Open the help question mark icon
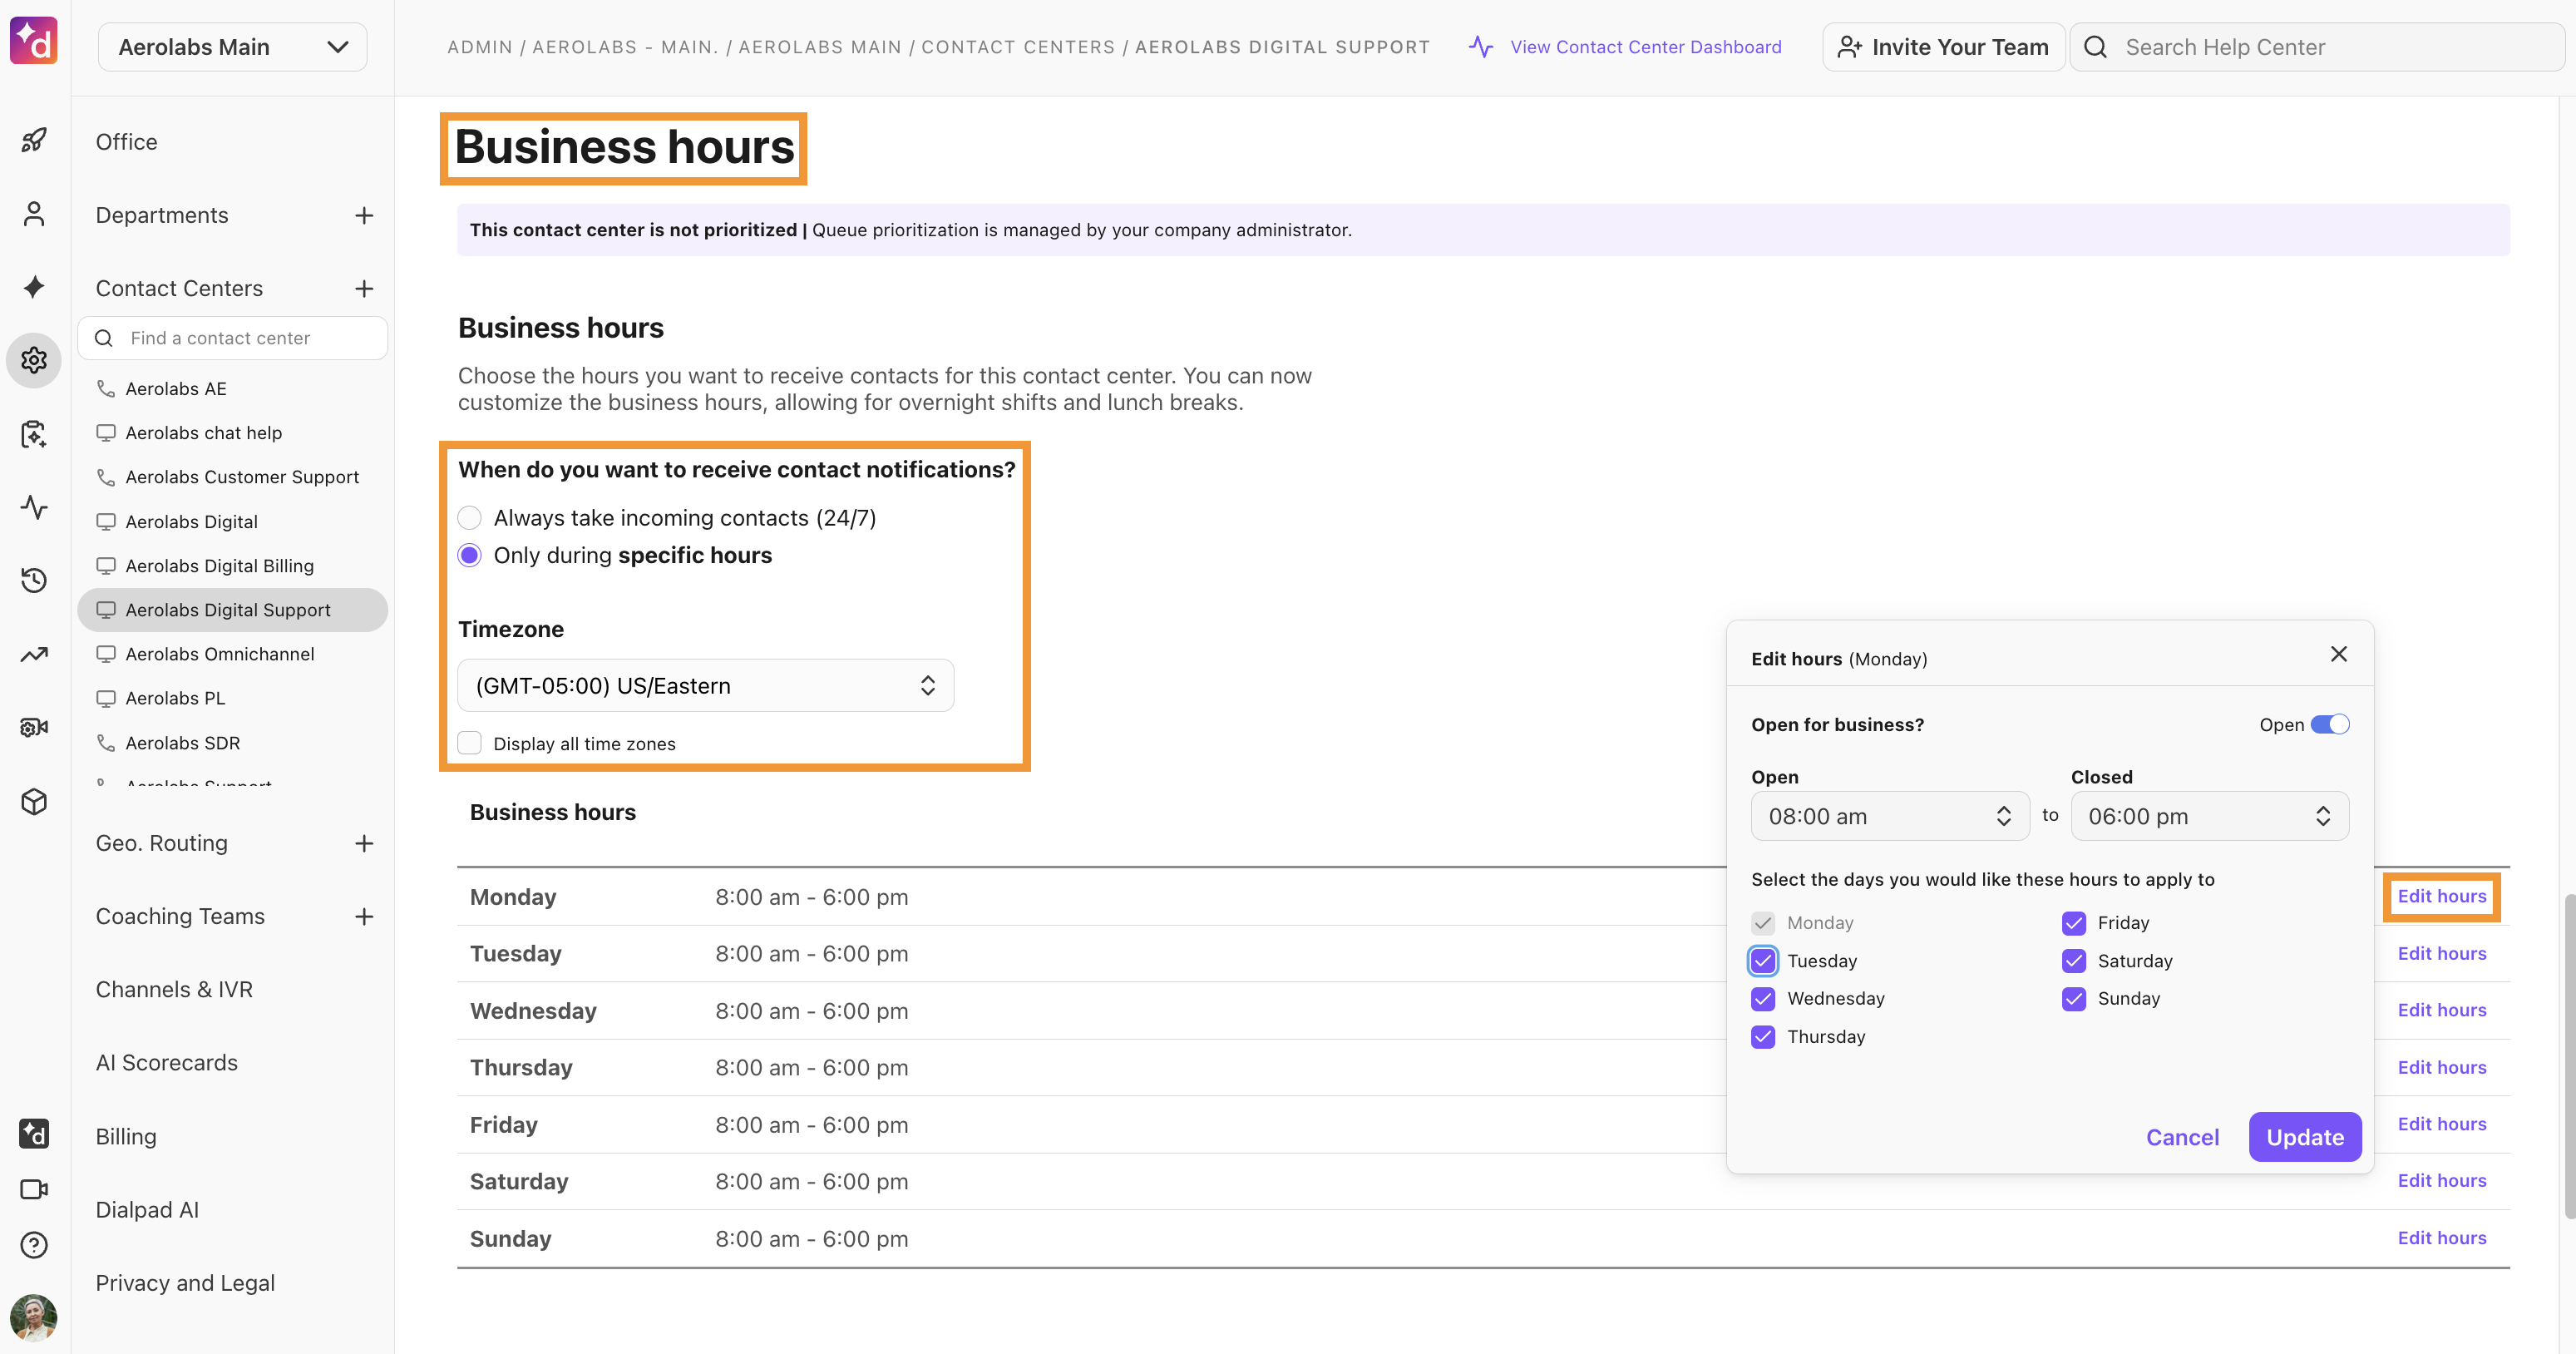Viewport: 2576px width, 1354px height. coord(34,1245)
